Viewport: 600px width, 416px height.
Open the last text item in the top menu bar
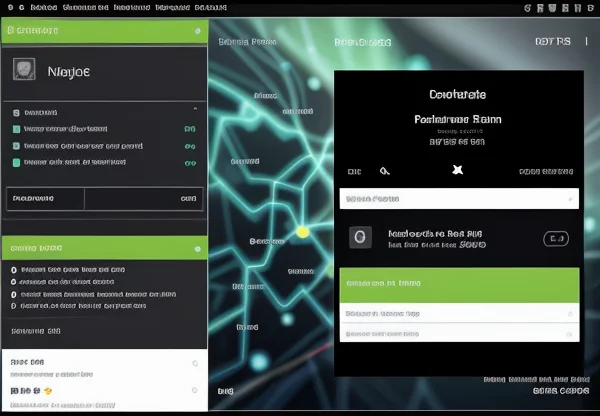pos(211,8)
